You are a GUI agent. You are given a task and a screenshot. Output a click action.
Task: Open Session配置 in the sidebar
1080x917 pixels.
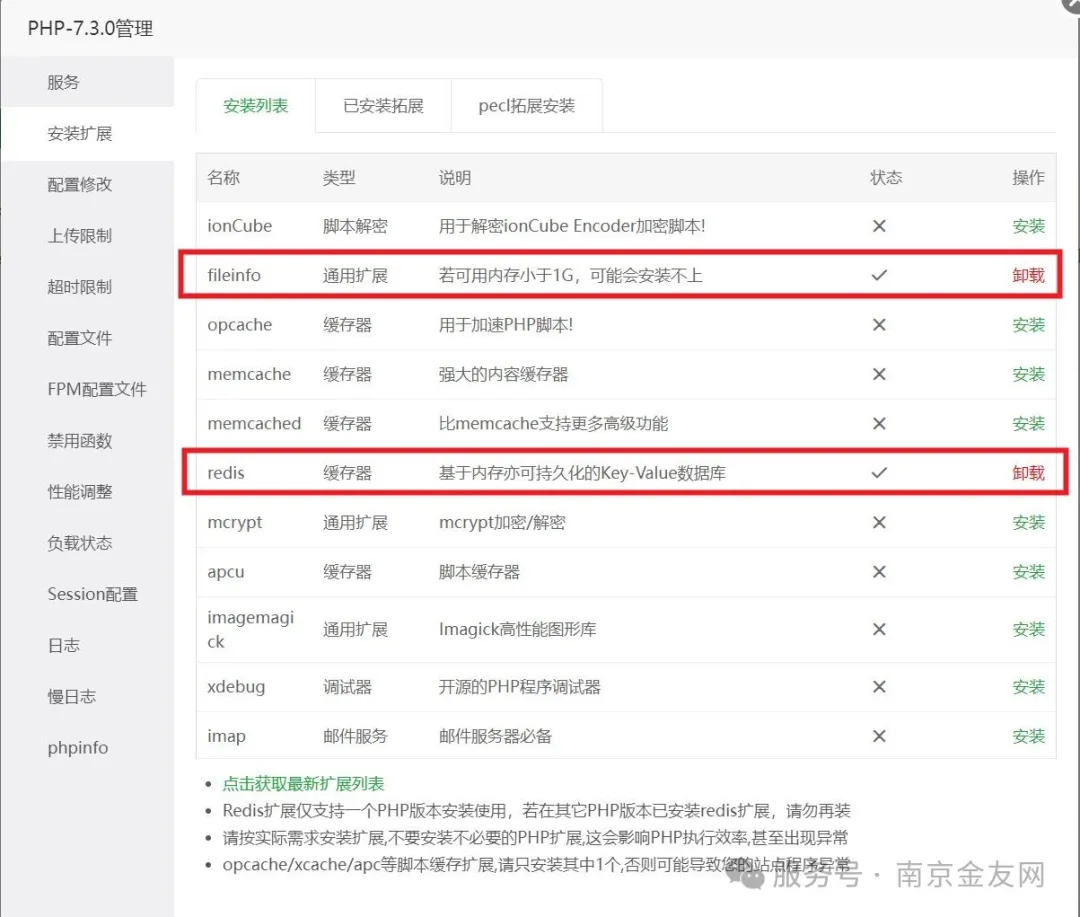click(x=87, y=594)
